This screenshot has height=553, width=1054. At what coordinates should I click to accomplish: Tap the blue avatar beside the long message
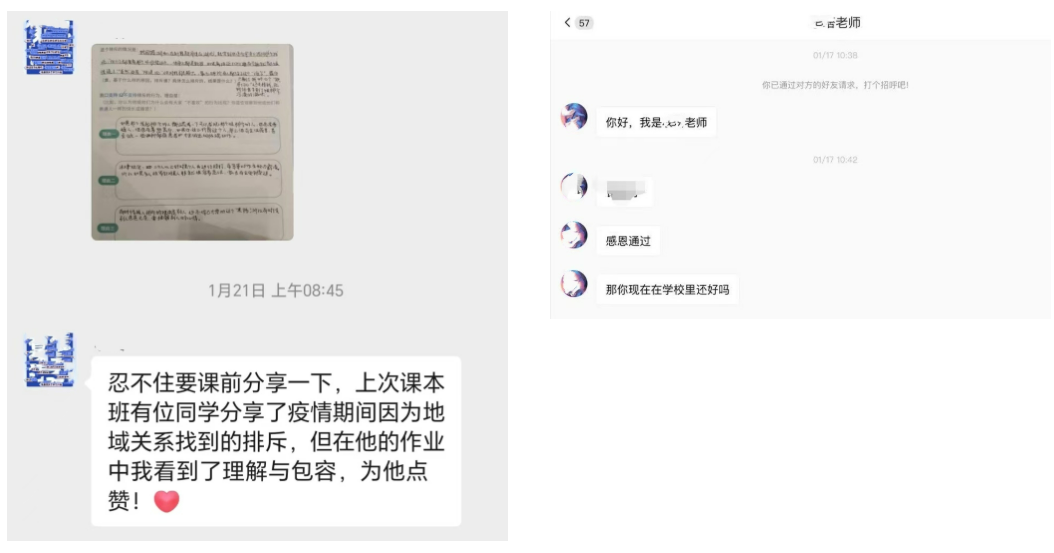click(x=49, y=360)
